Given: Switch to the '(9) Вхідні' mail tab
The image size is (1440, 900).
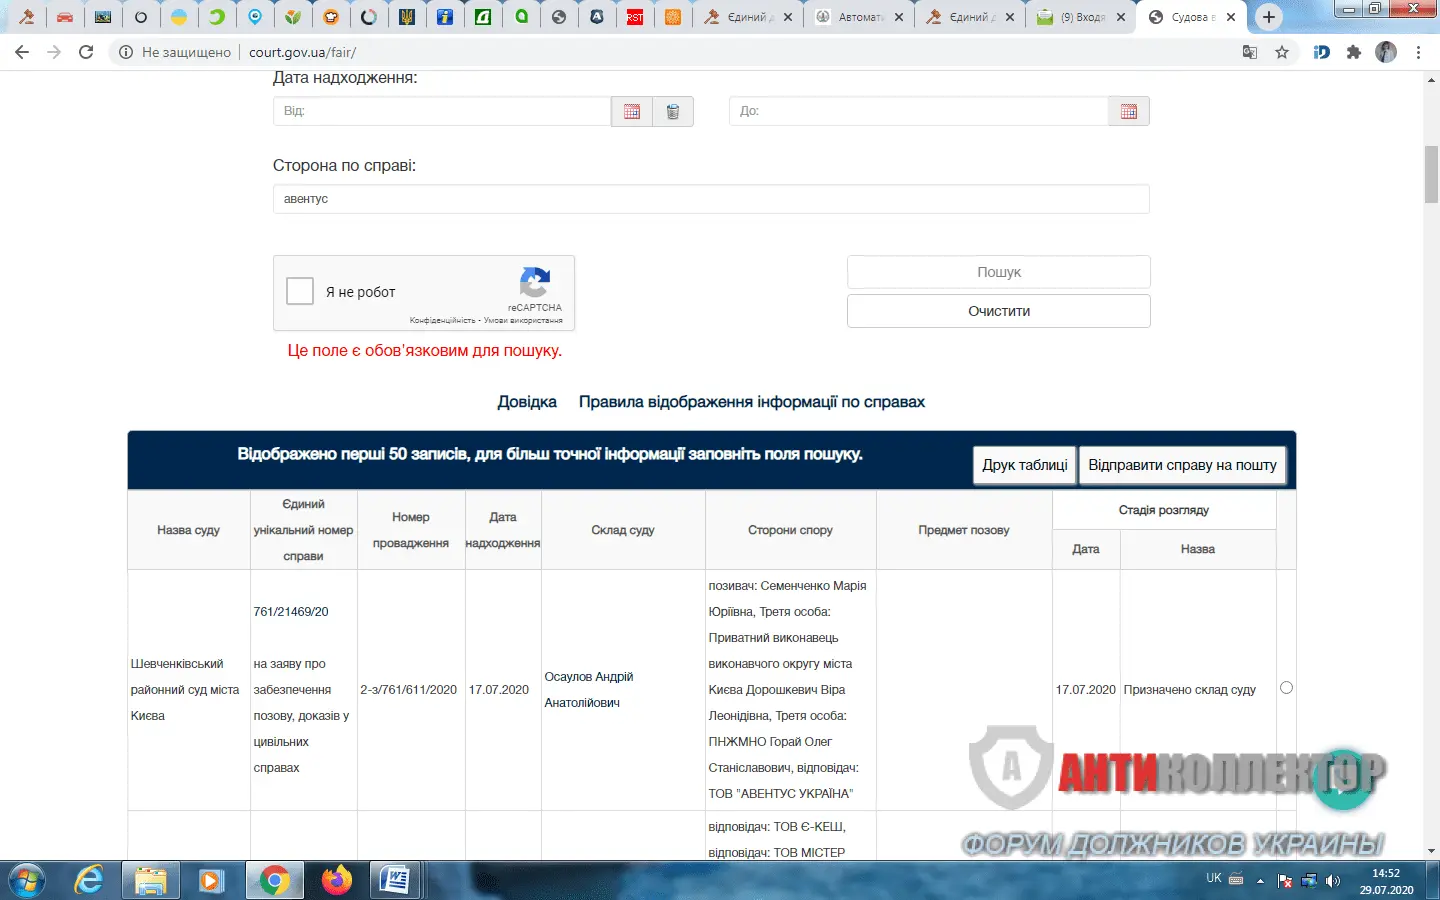Looking at the screenshot, I should click(1080, 17).
